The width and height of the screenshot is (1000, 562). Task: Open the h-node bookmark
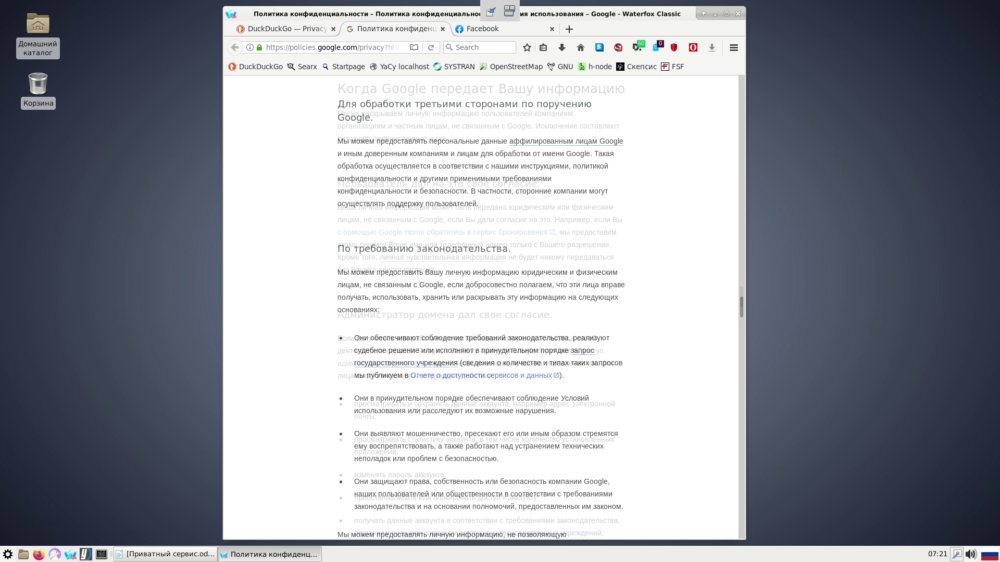click(x=594, y=66)
